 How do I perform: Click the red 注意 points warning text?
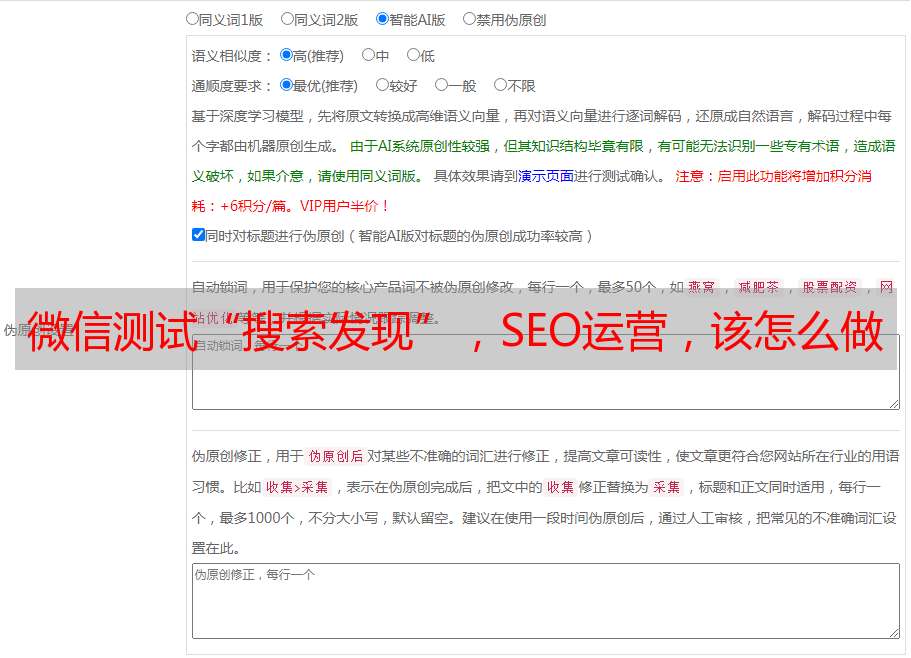tap(532, 191)
